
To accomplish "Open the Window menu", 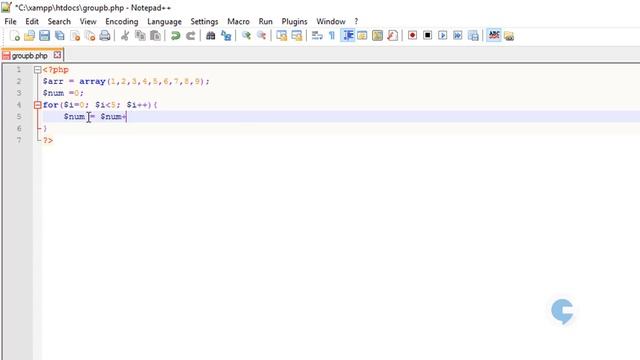I will [331, 22].
